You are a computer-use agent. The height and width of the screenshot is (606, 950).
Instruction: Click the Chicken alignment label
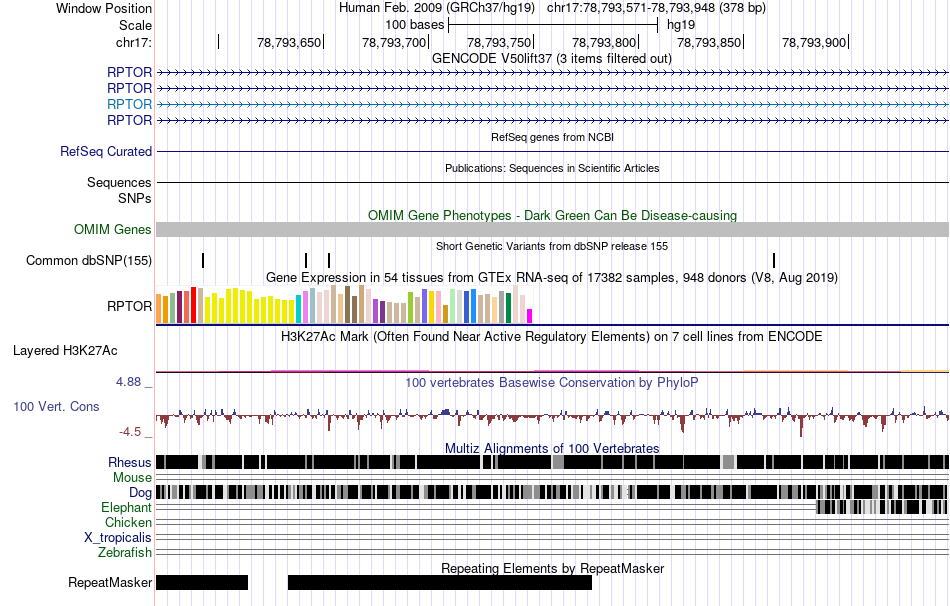pos(128,522)
